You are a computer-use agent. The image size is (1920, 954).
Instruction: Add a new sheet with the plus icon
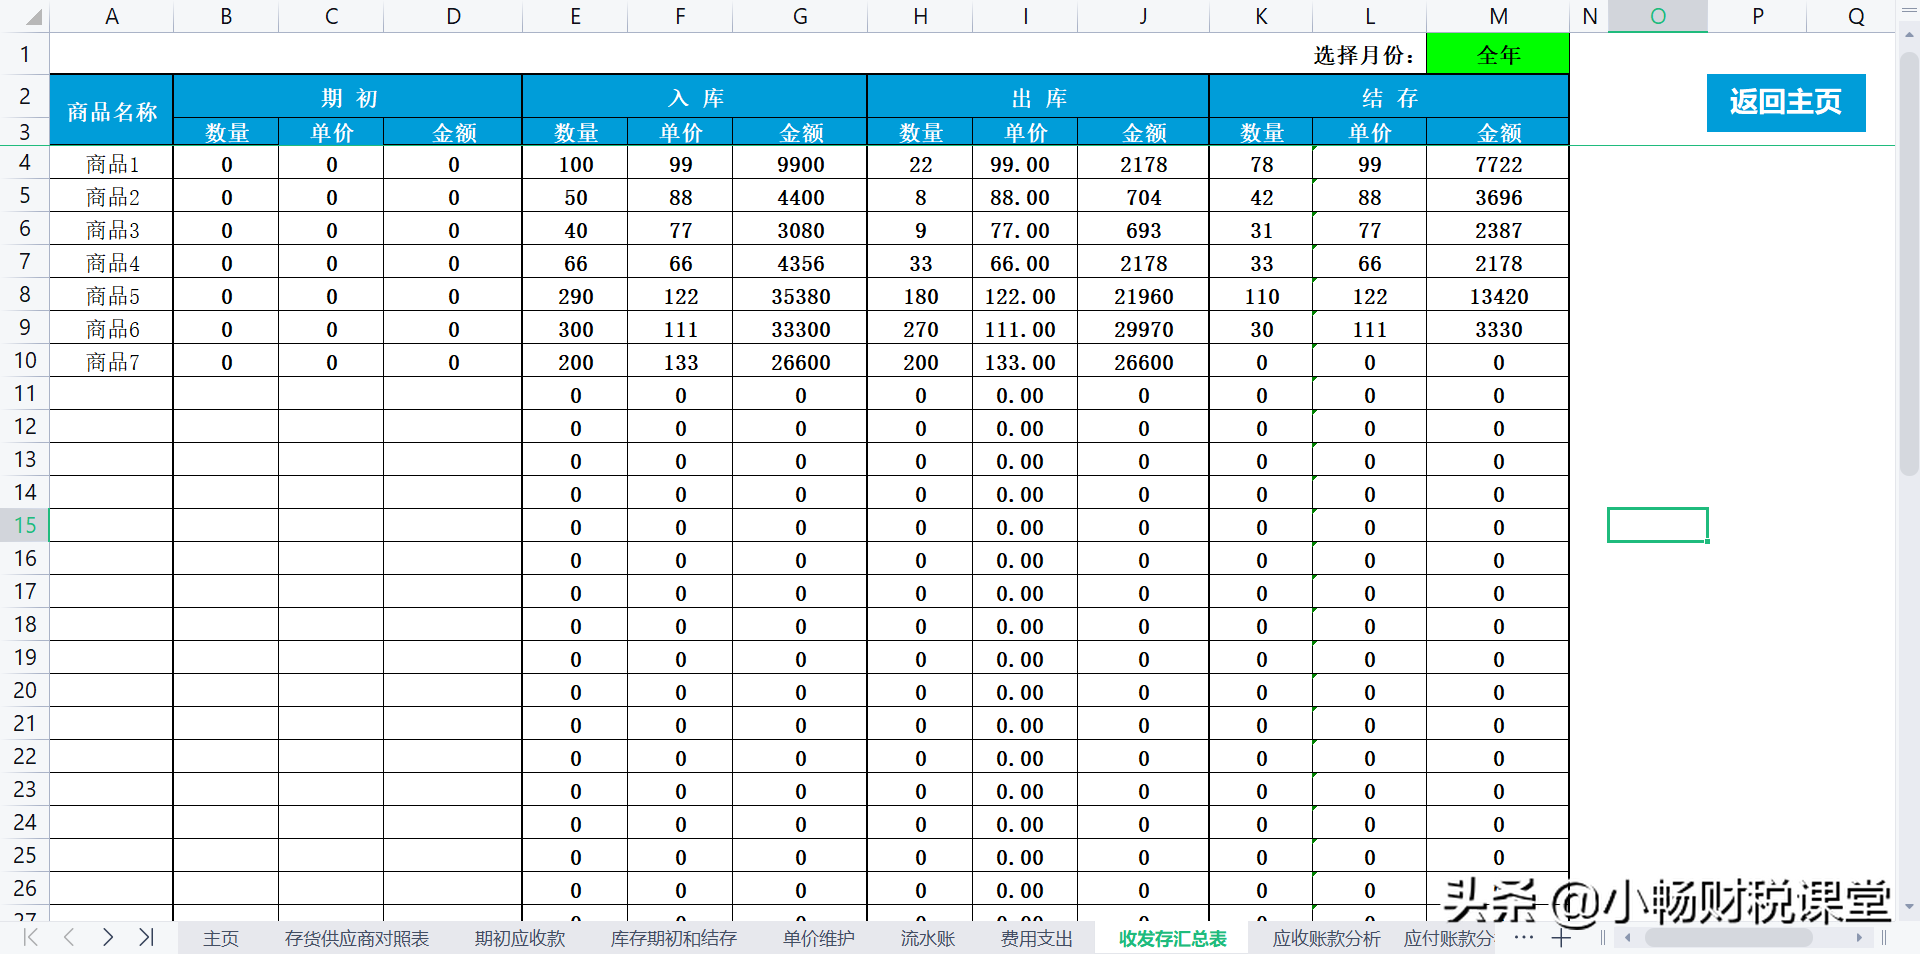click(1561, 937)
